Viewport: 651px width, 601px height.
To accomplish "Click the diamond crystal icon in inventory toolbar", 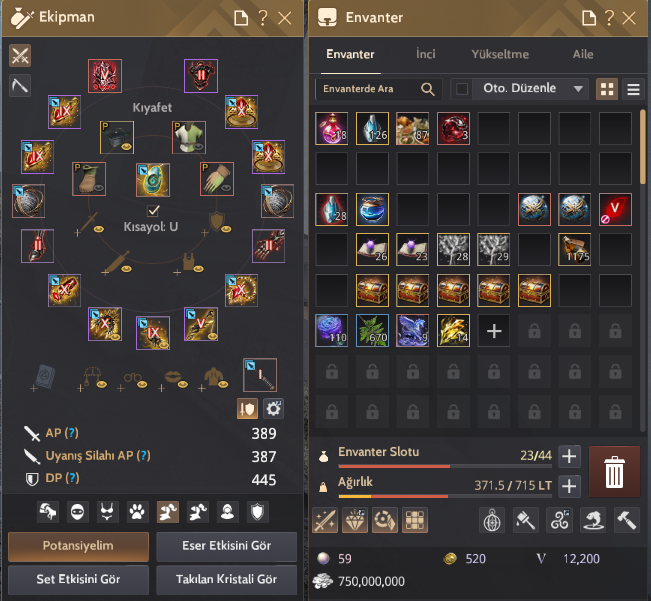I will (355, 520).
